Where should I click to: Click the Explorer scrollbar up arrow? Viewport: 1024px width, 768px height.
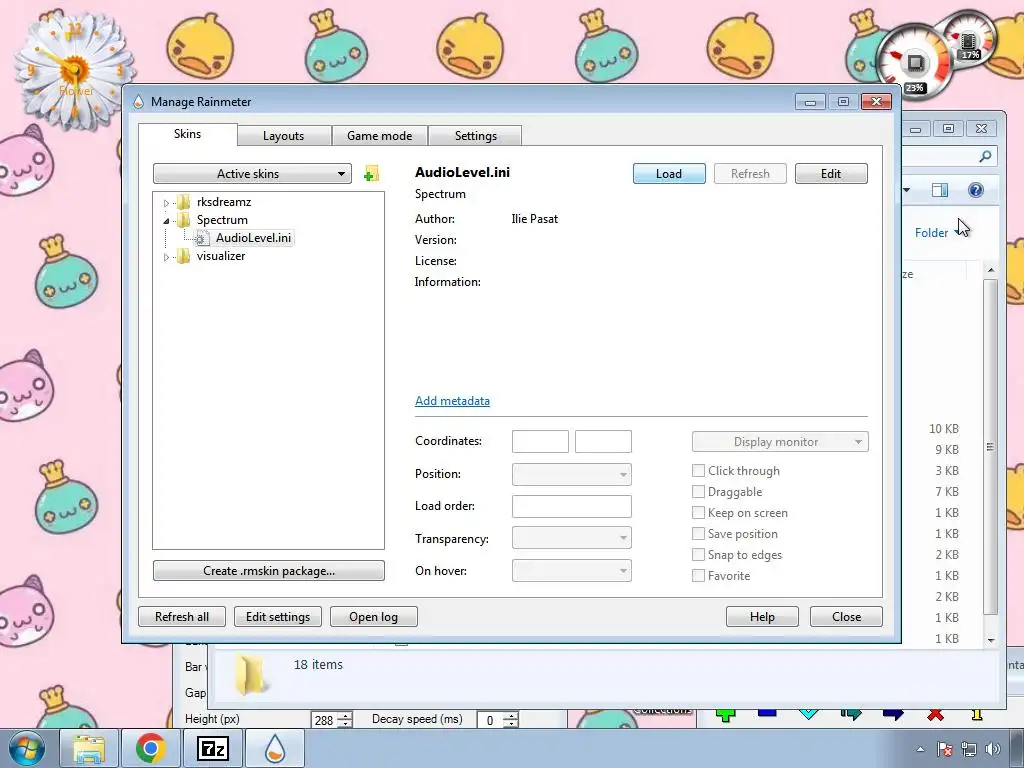pyautogui.click(x=991, y=270)
